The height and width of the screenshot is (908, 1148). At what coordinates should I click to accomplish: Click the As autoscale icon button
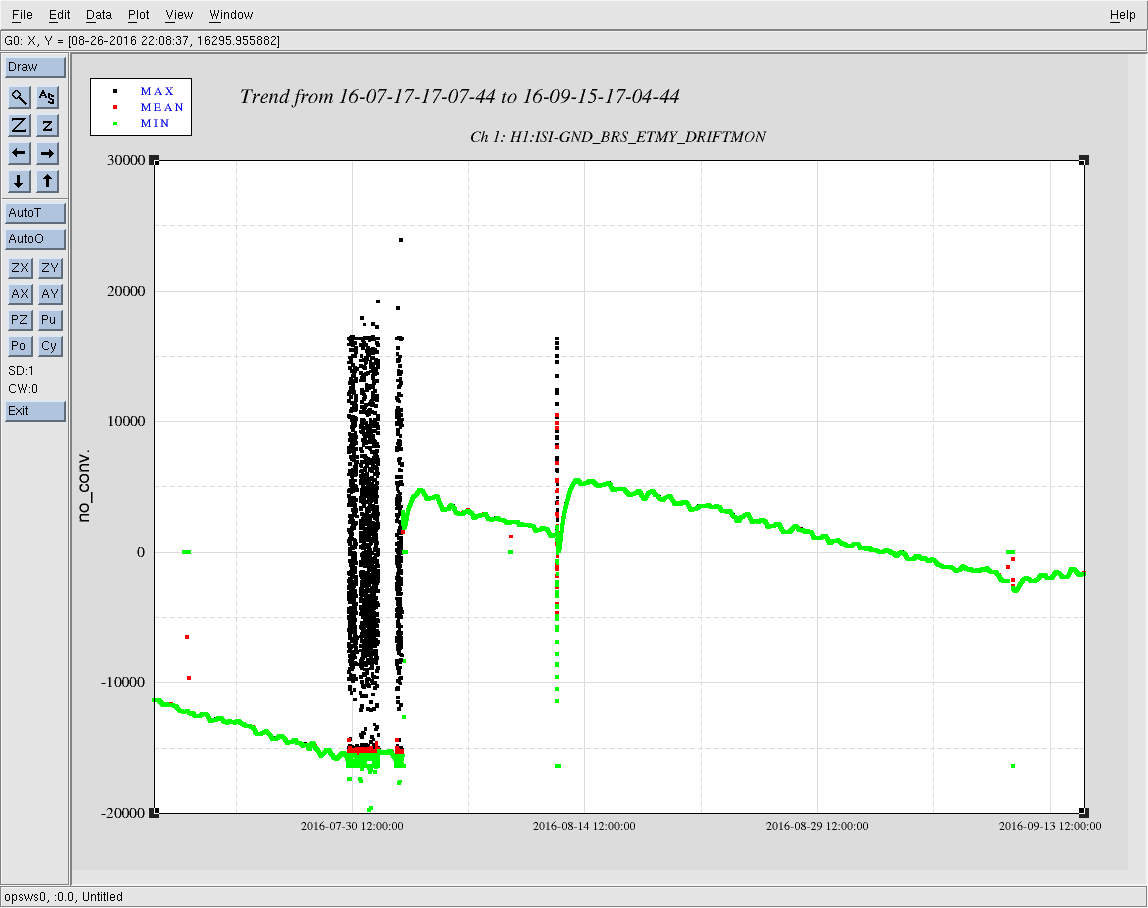pos(47,97)
